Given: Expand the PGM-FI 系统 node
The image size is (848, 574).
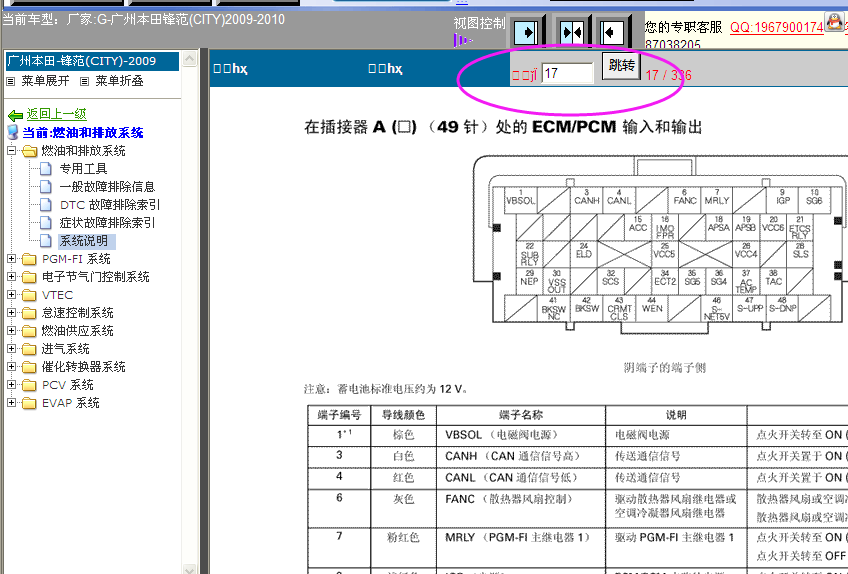Looking at the screenshot, I should coord(11,259).
